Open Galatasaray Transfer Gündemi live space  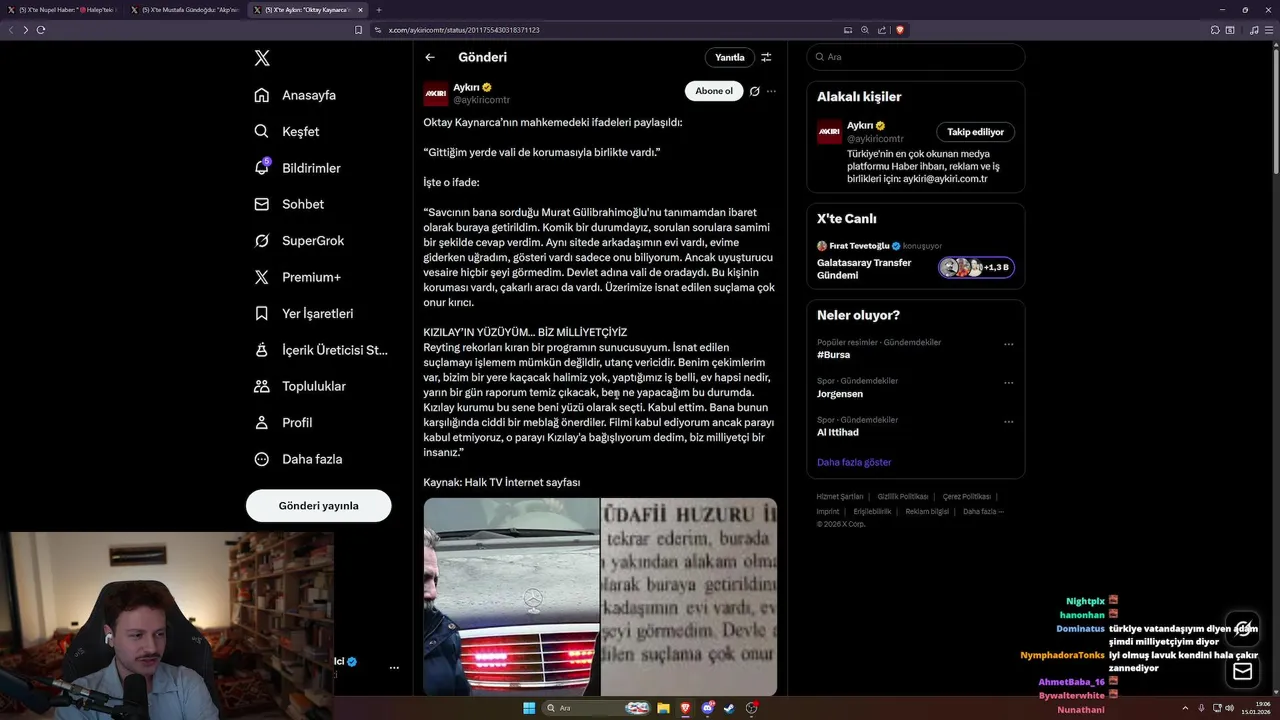click(x=864, y=269)
